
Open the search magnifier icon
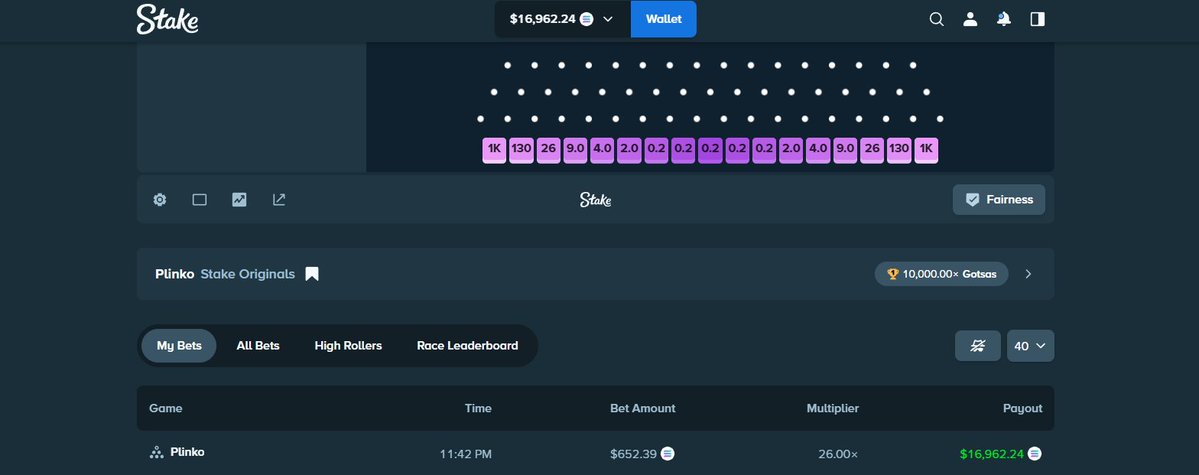coord(936,19)
